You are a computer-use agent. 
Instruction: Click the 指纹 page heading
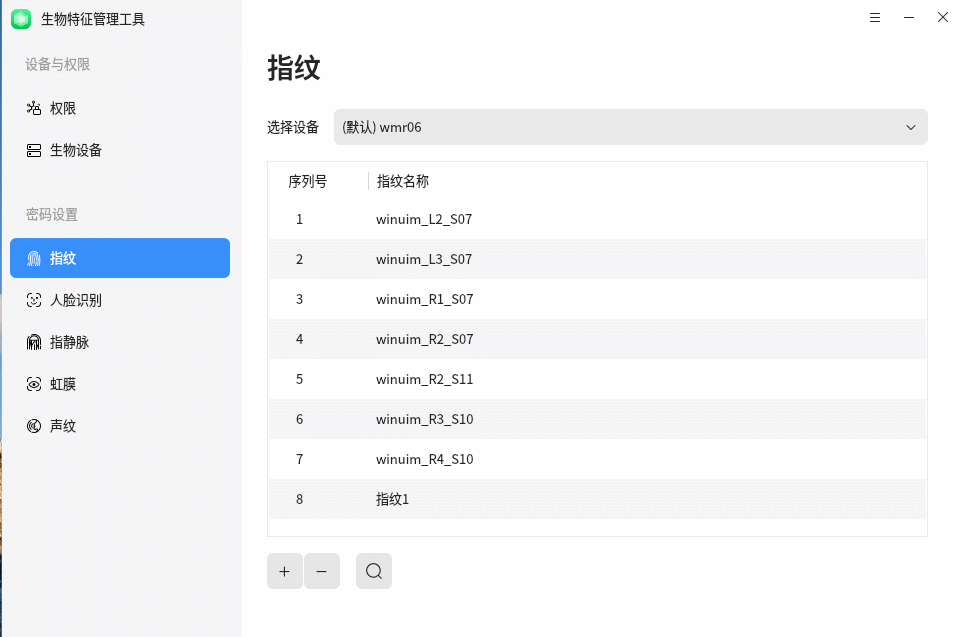294,68
